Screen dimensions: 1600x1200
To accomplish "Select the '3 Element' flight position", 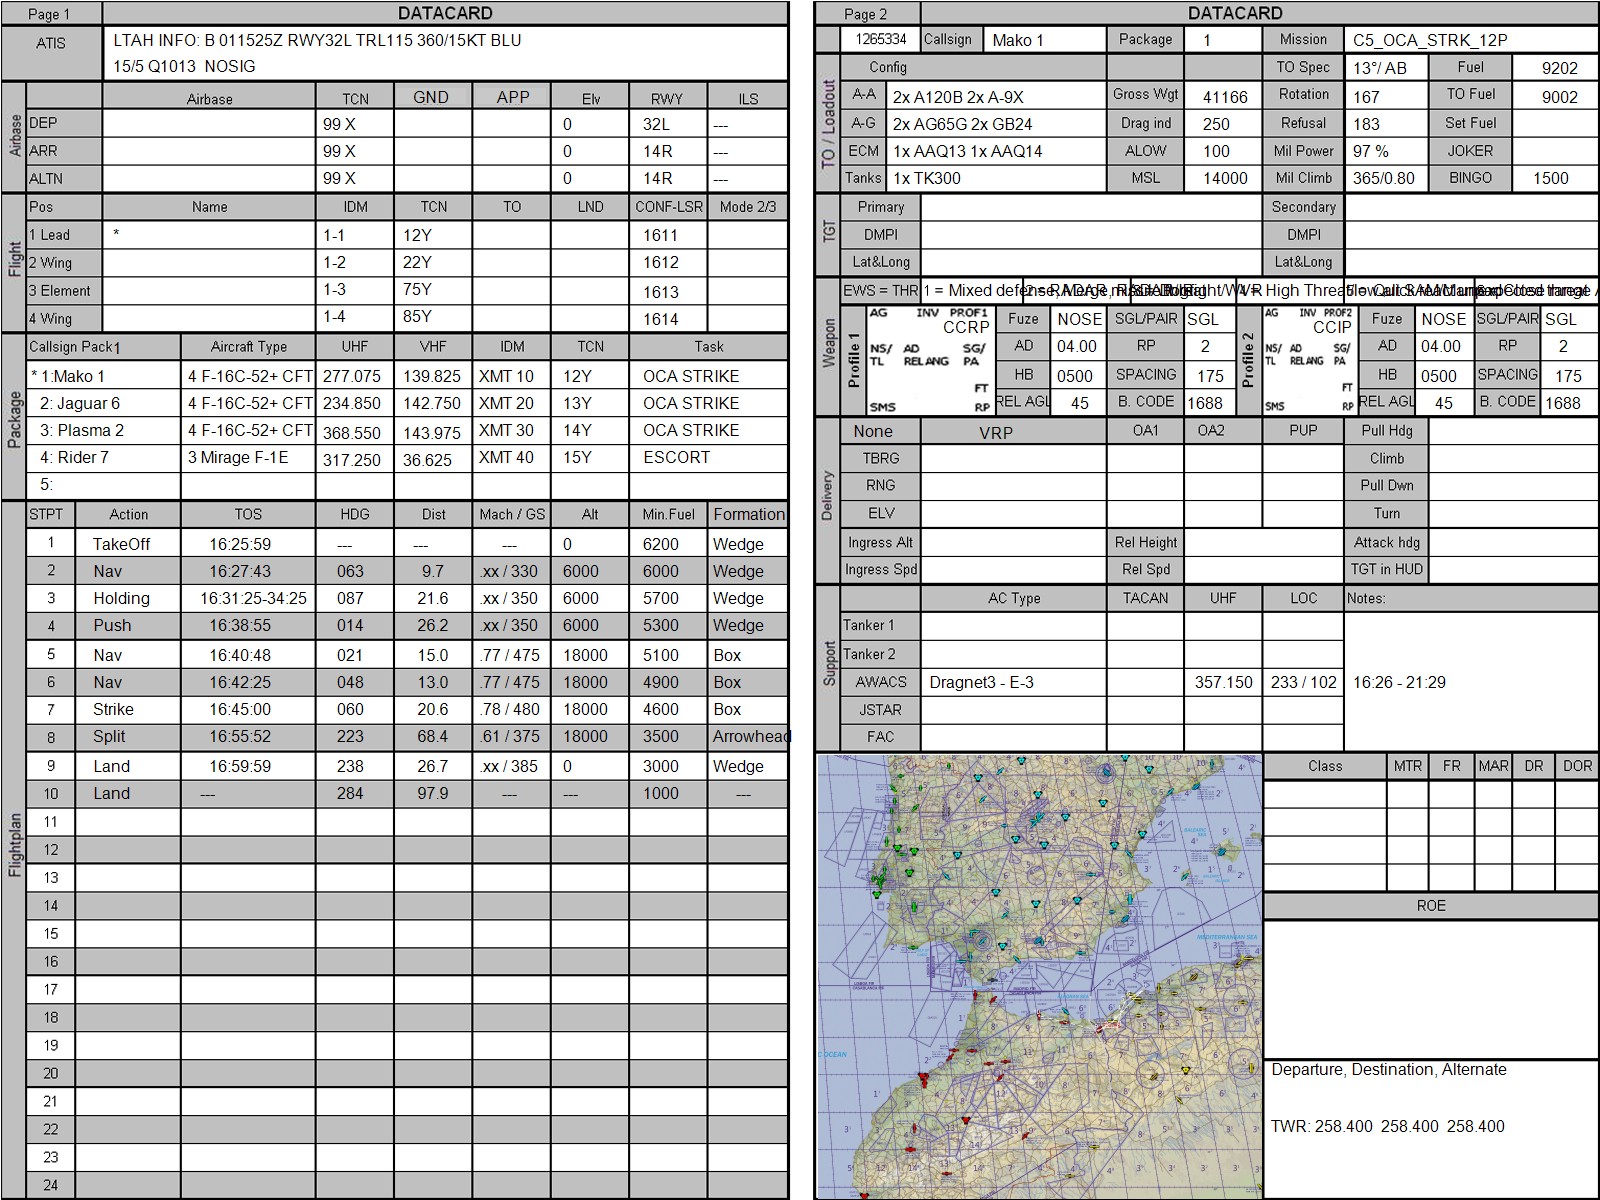I will point(59,291).
